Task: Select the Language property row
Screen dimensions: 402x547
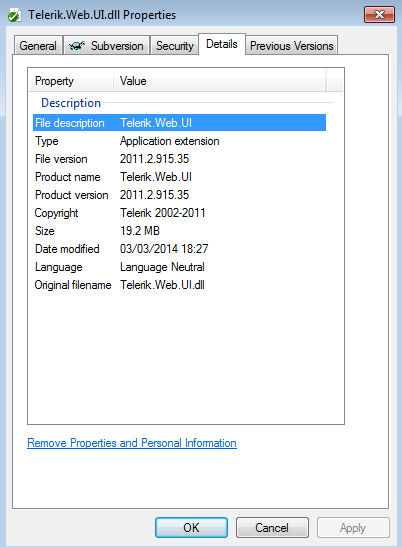Action: click(179, 267)
